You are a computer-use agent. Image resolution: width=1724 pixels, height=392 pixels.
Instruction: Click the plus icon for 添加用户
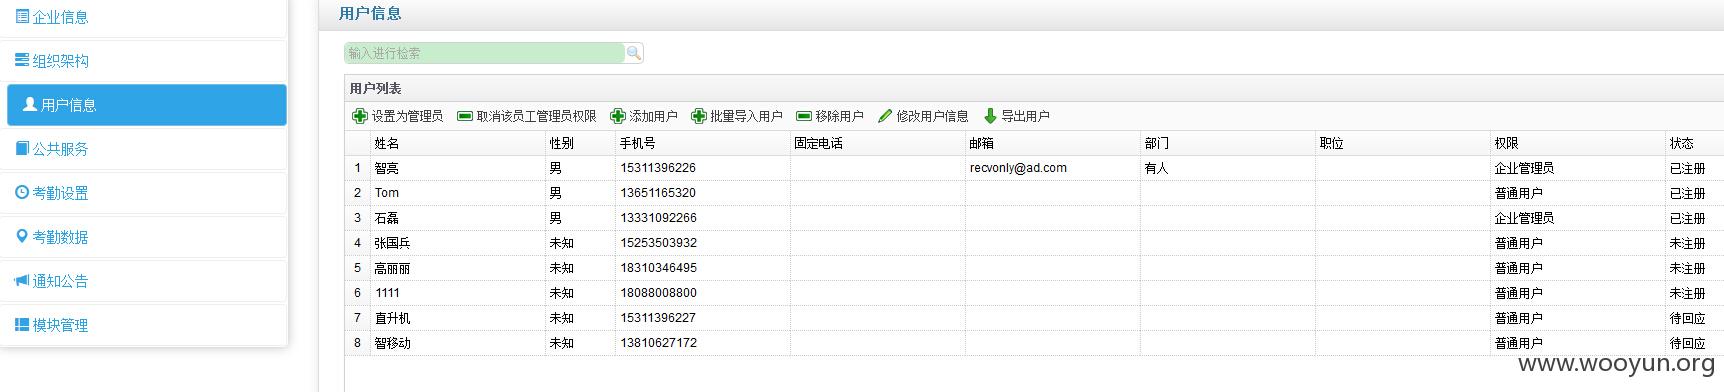(x=618, y=116)
